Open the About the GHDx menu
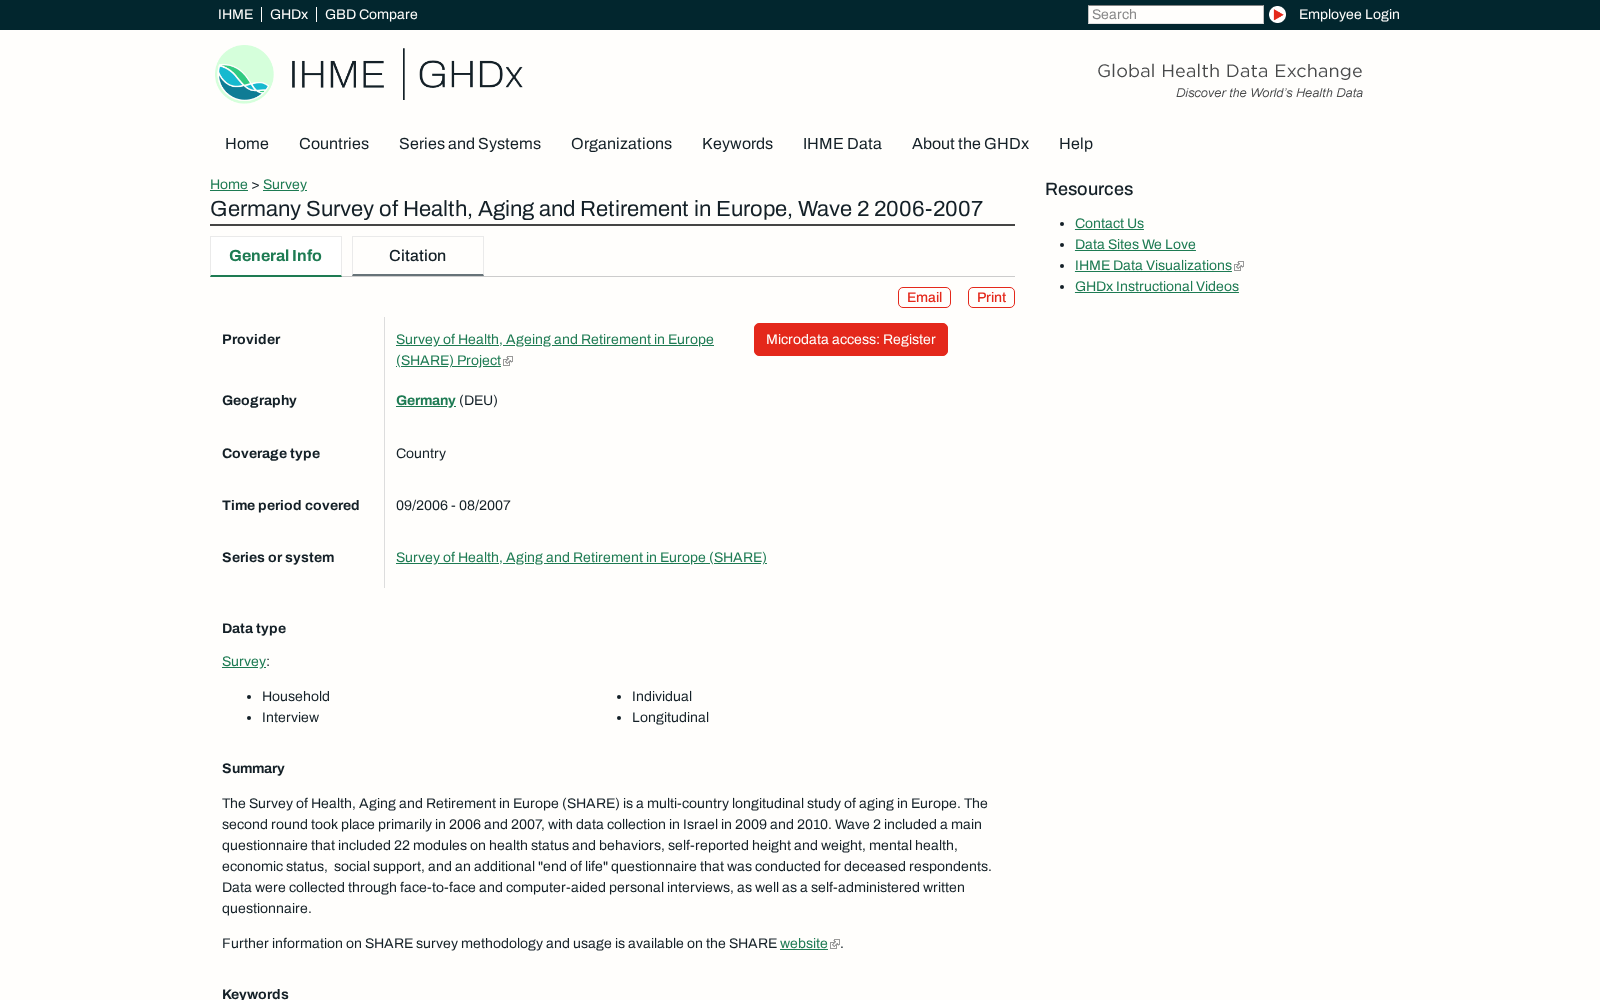Image resolution: width=1600 pixels, height=1000 pixels. 970,144
